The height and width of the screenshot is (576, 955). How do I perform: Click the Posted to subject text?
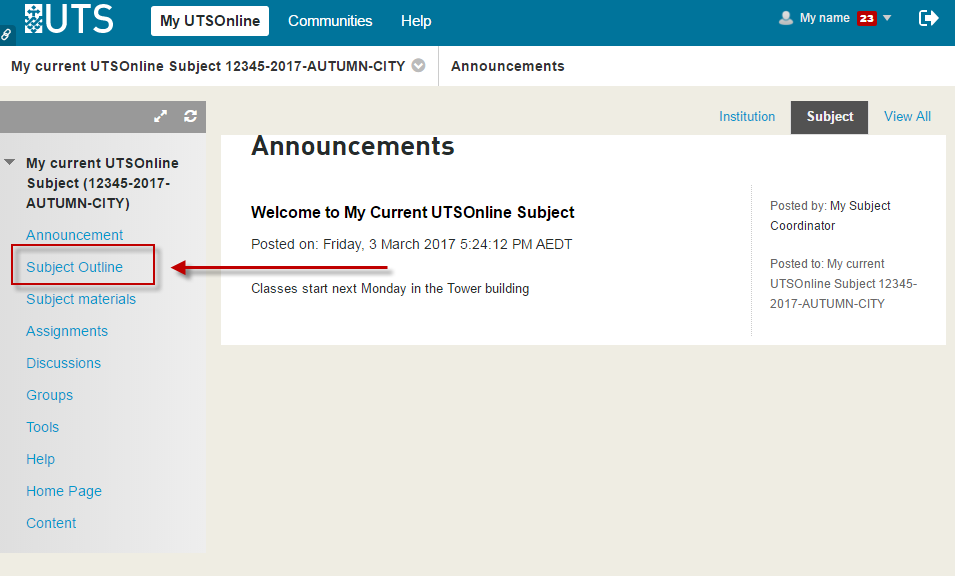(x=844, y=284)
